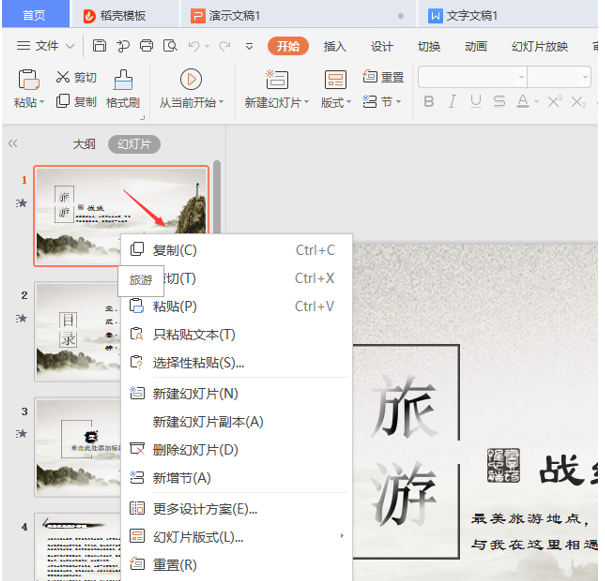Choose Add Section (新增节(A))
This screenshot has height=581, width=605.
pyautogui.click(x=236, y=478)
